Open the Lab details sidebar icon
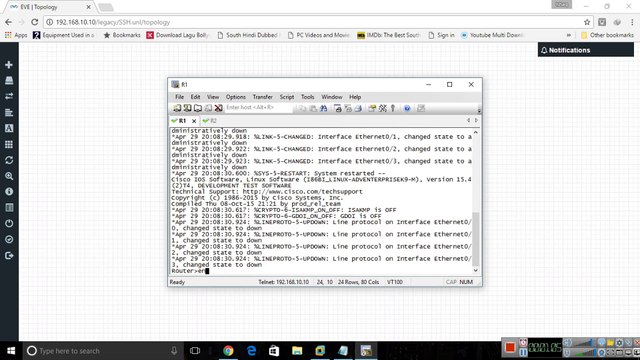The image size is (640, 360). point(9,208)
